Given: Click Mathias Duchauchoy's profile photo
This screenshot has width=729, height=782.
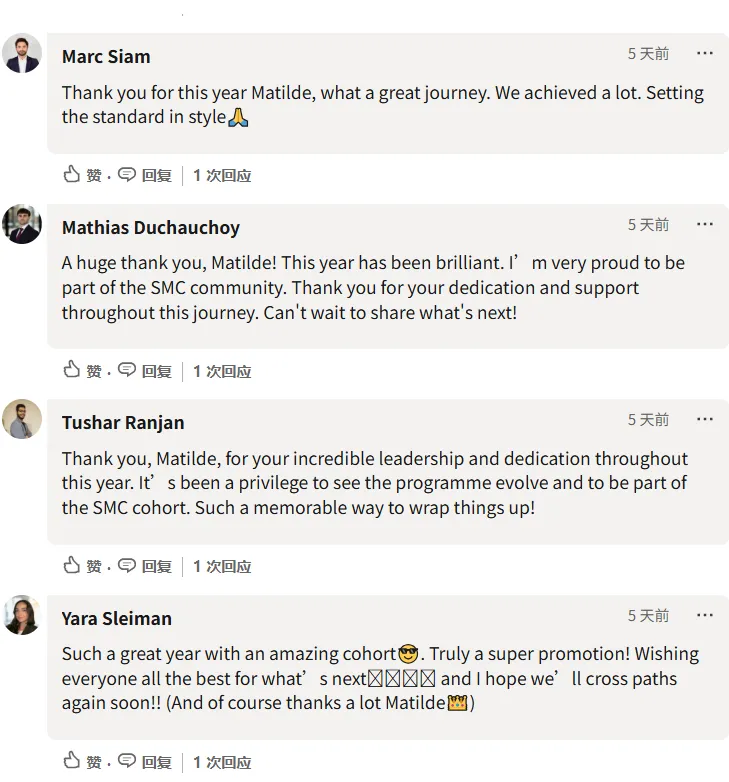Looking at the screenshot, I should click(x=22, y=225).
